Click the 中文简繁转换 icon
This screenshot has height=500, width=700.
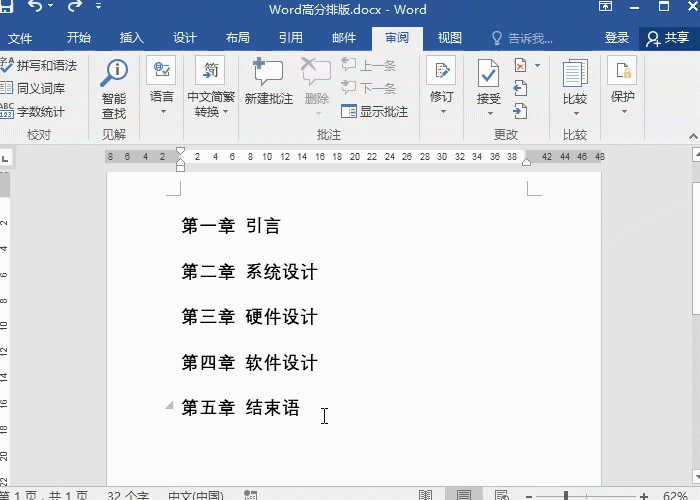[x=210, y=70]
